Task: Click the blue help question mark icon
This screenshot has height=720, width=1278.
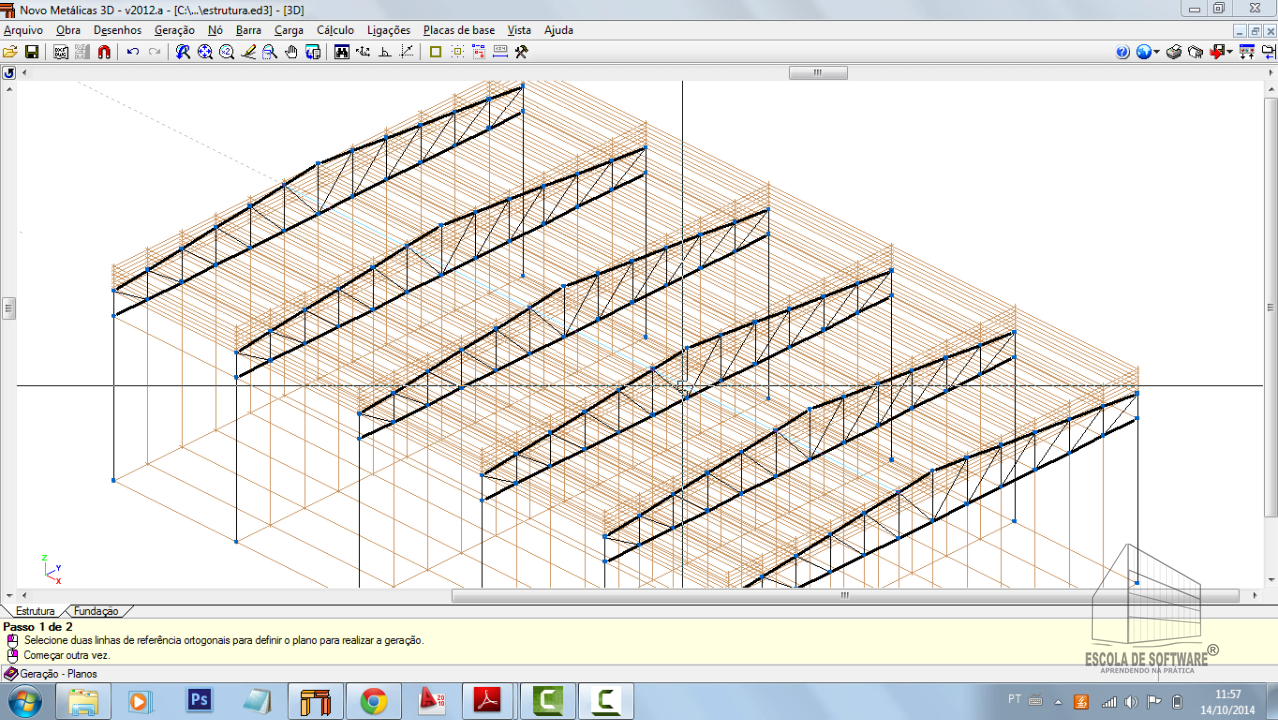Action: [1122, 52]
